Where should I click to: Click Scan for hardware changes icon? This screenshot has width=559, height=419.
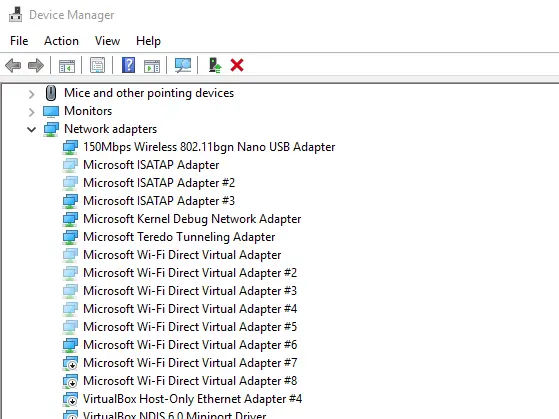[x=183, y=65]
